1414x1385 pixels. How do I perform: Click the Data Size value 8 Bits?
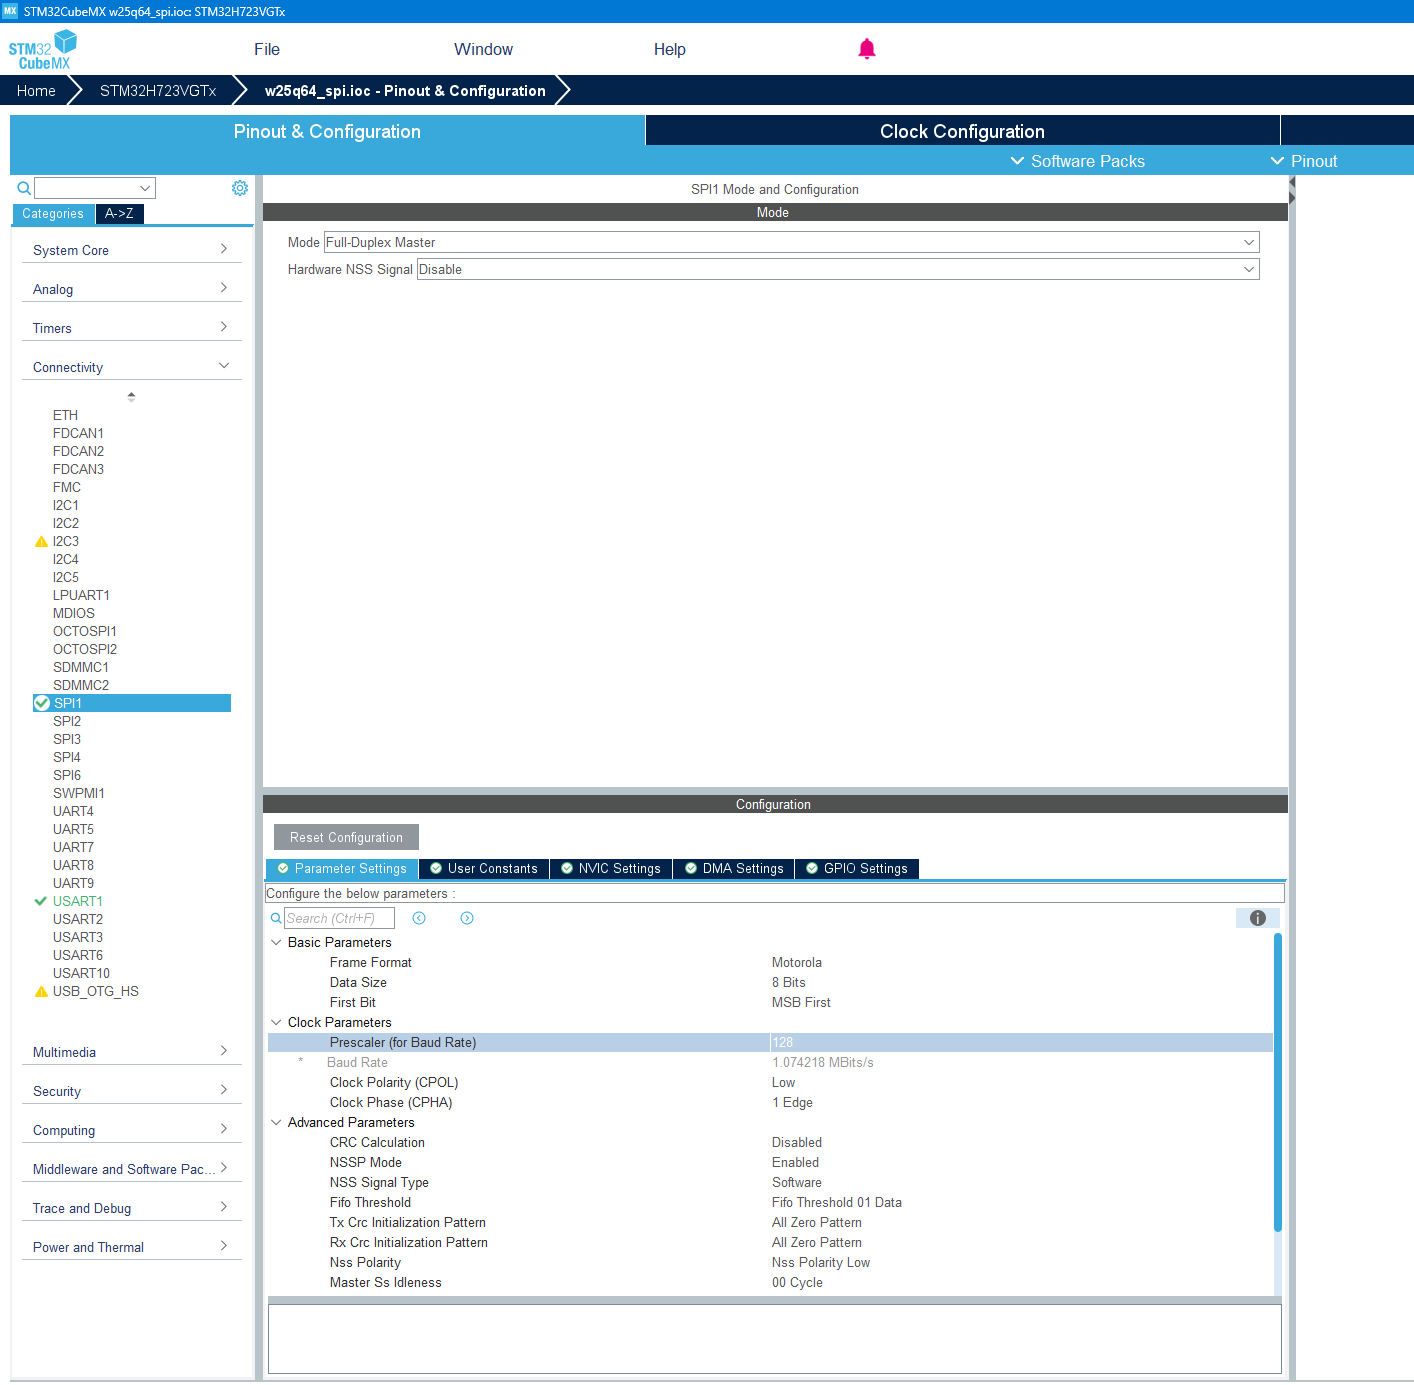pos(788,982)
